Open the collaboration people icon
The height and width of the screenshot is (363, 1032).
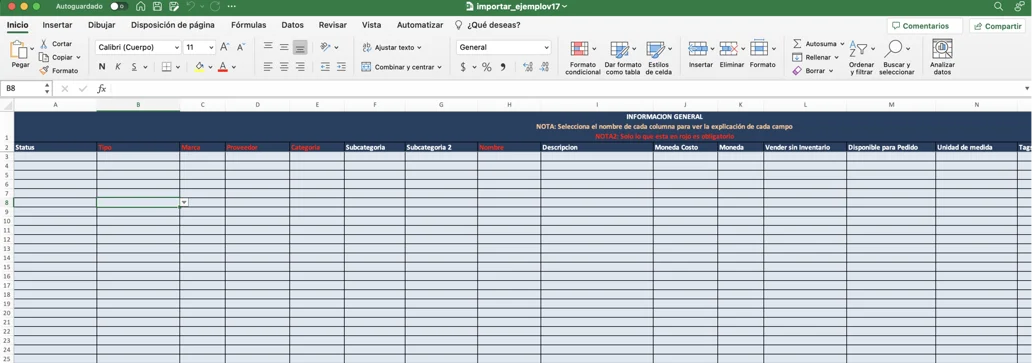pyautogui.click(x=1019, y=6)
